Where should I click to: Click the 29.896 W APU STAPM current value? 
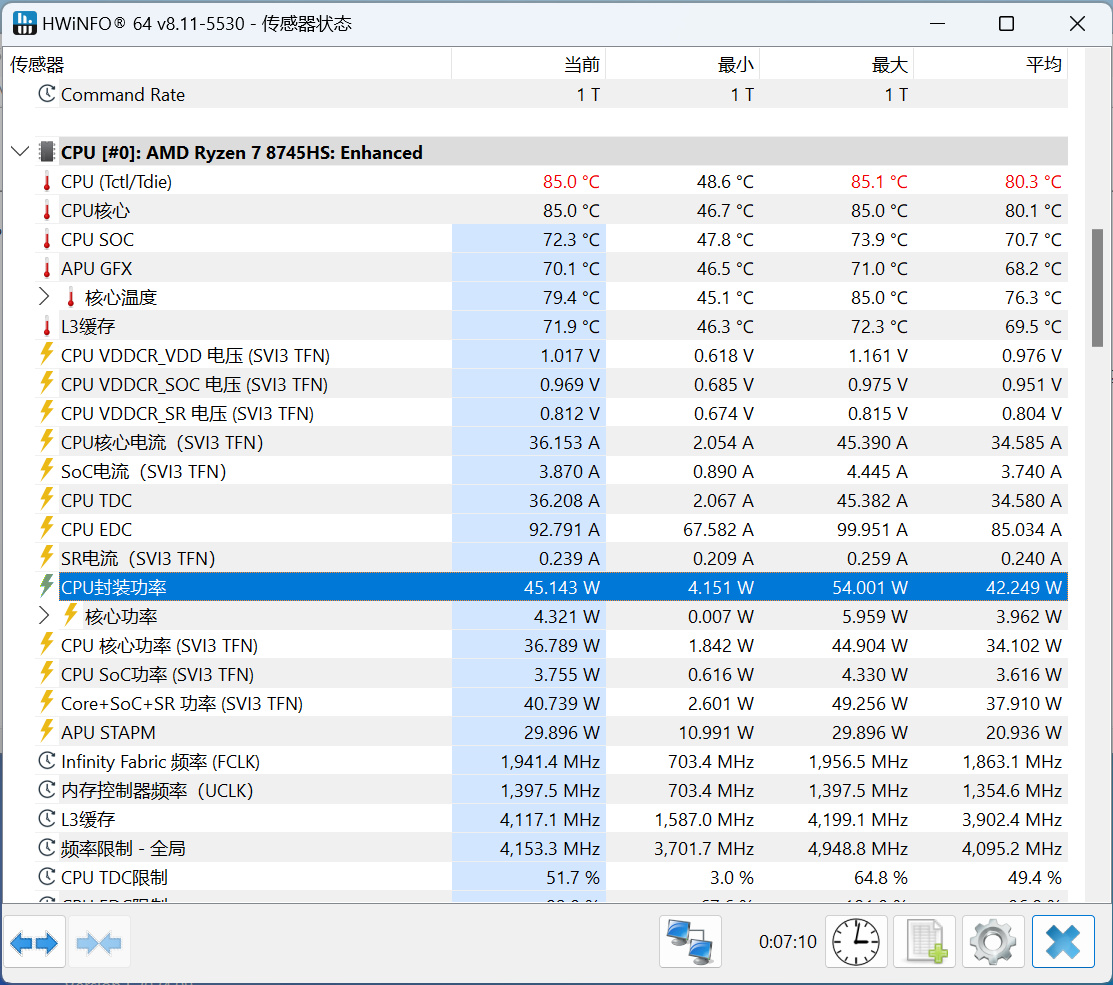coord(562,732)
